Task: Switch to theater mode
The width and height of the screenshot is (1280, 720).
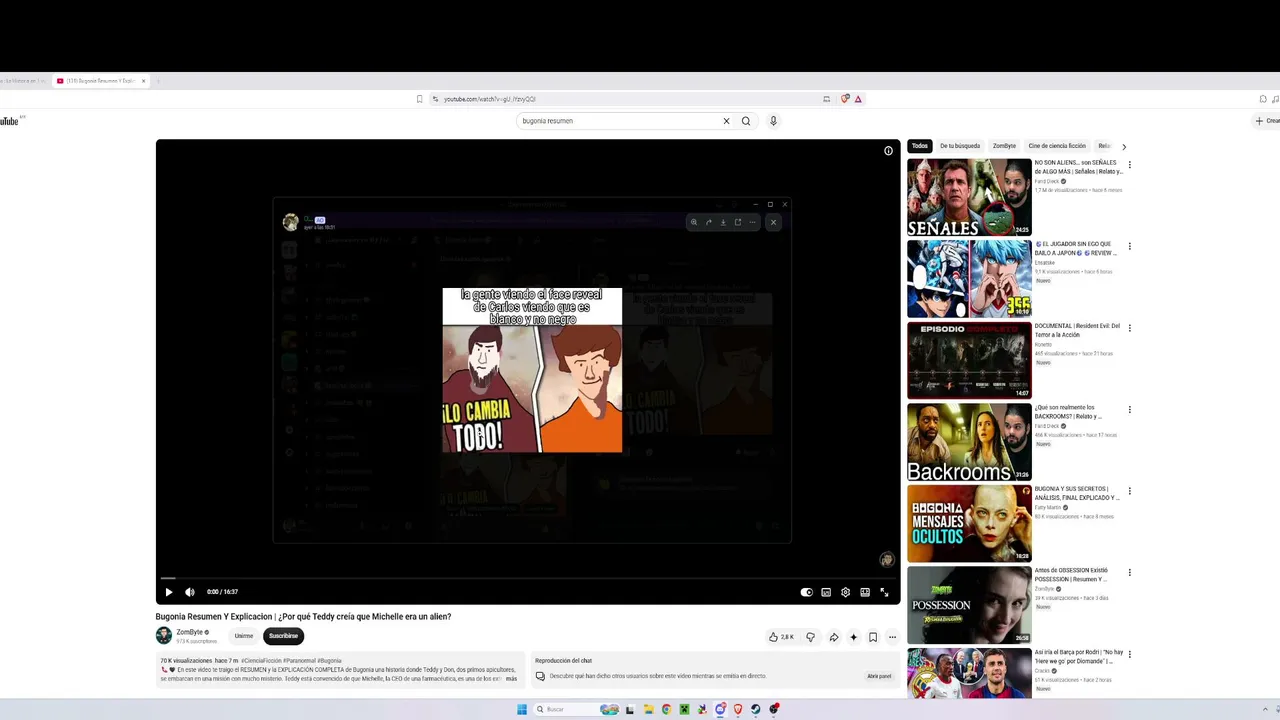Action: pyautogui.click(x=865, y=592)
